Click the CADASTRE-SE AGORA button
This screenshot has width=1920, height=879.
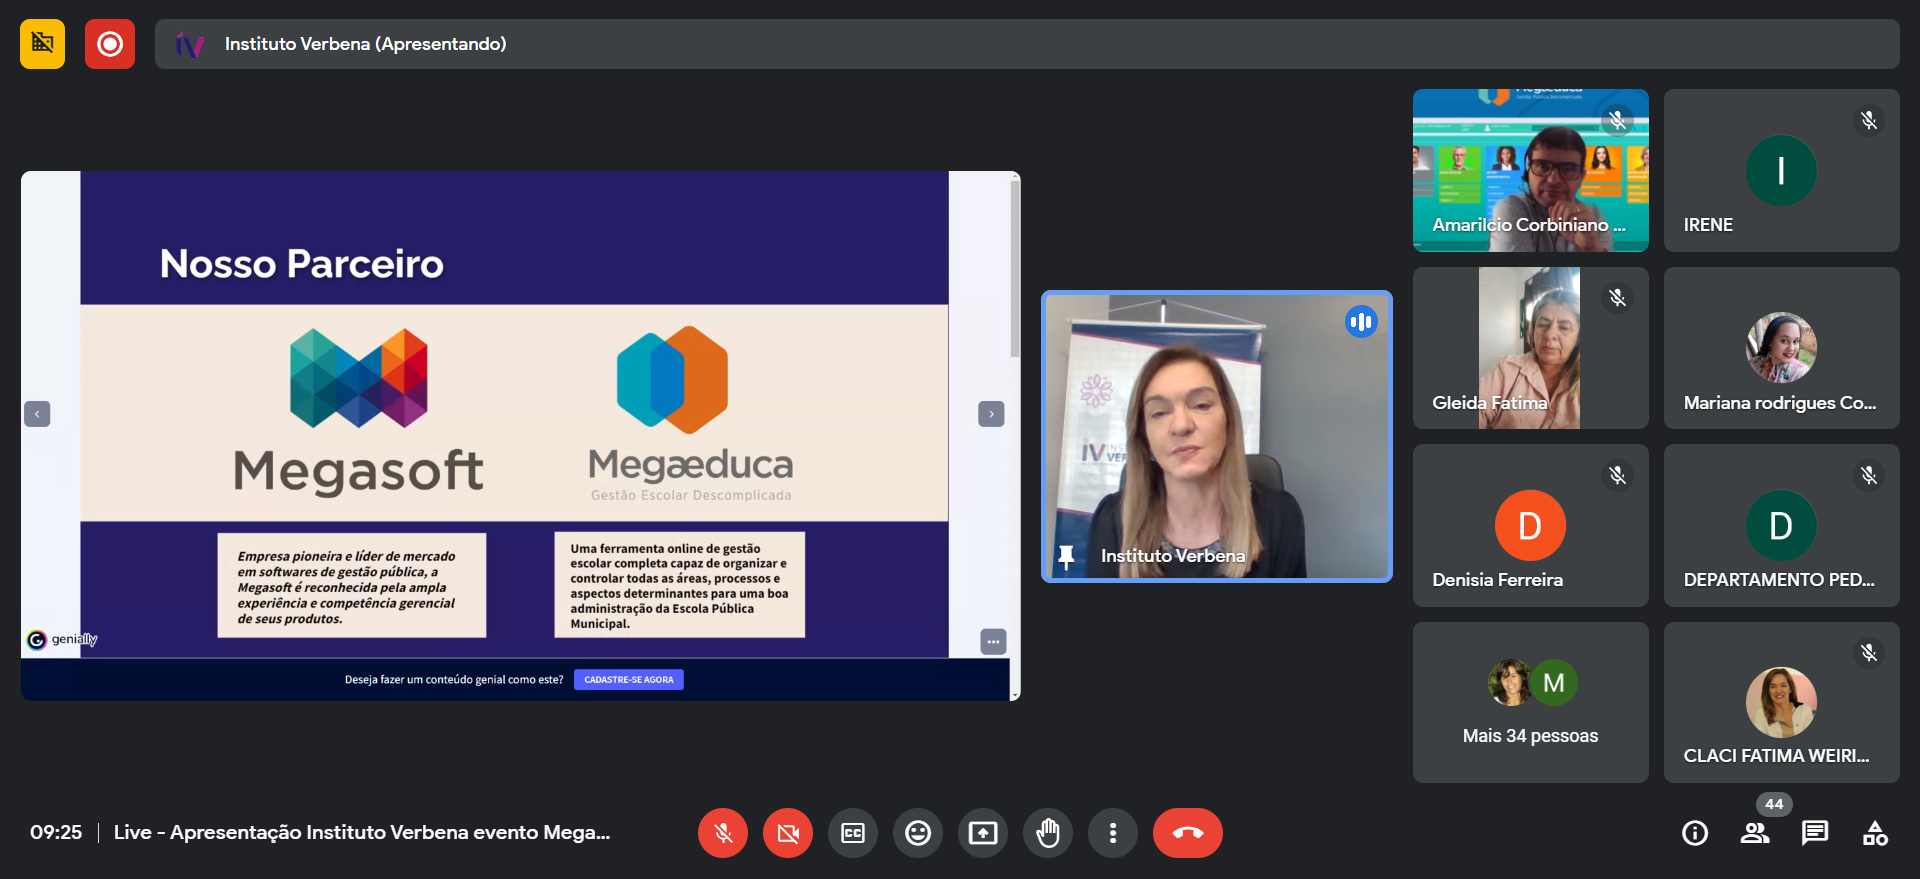(629, 680)
